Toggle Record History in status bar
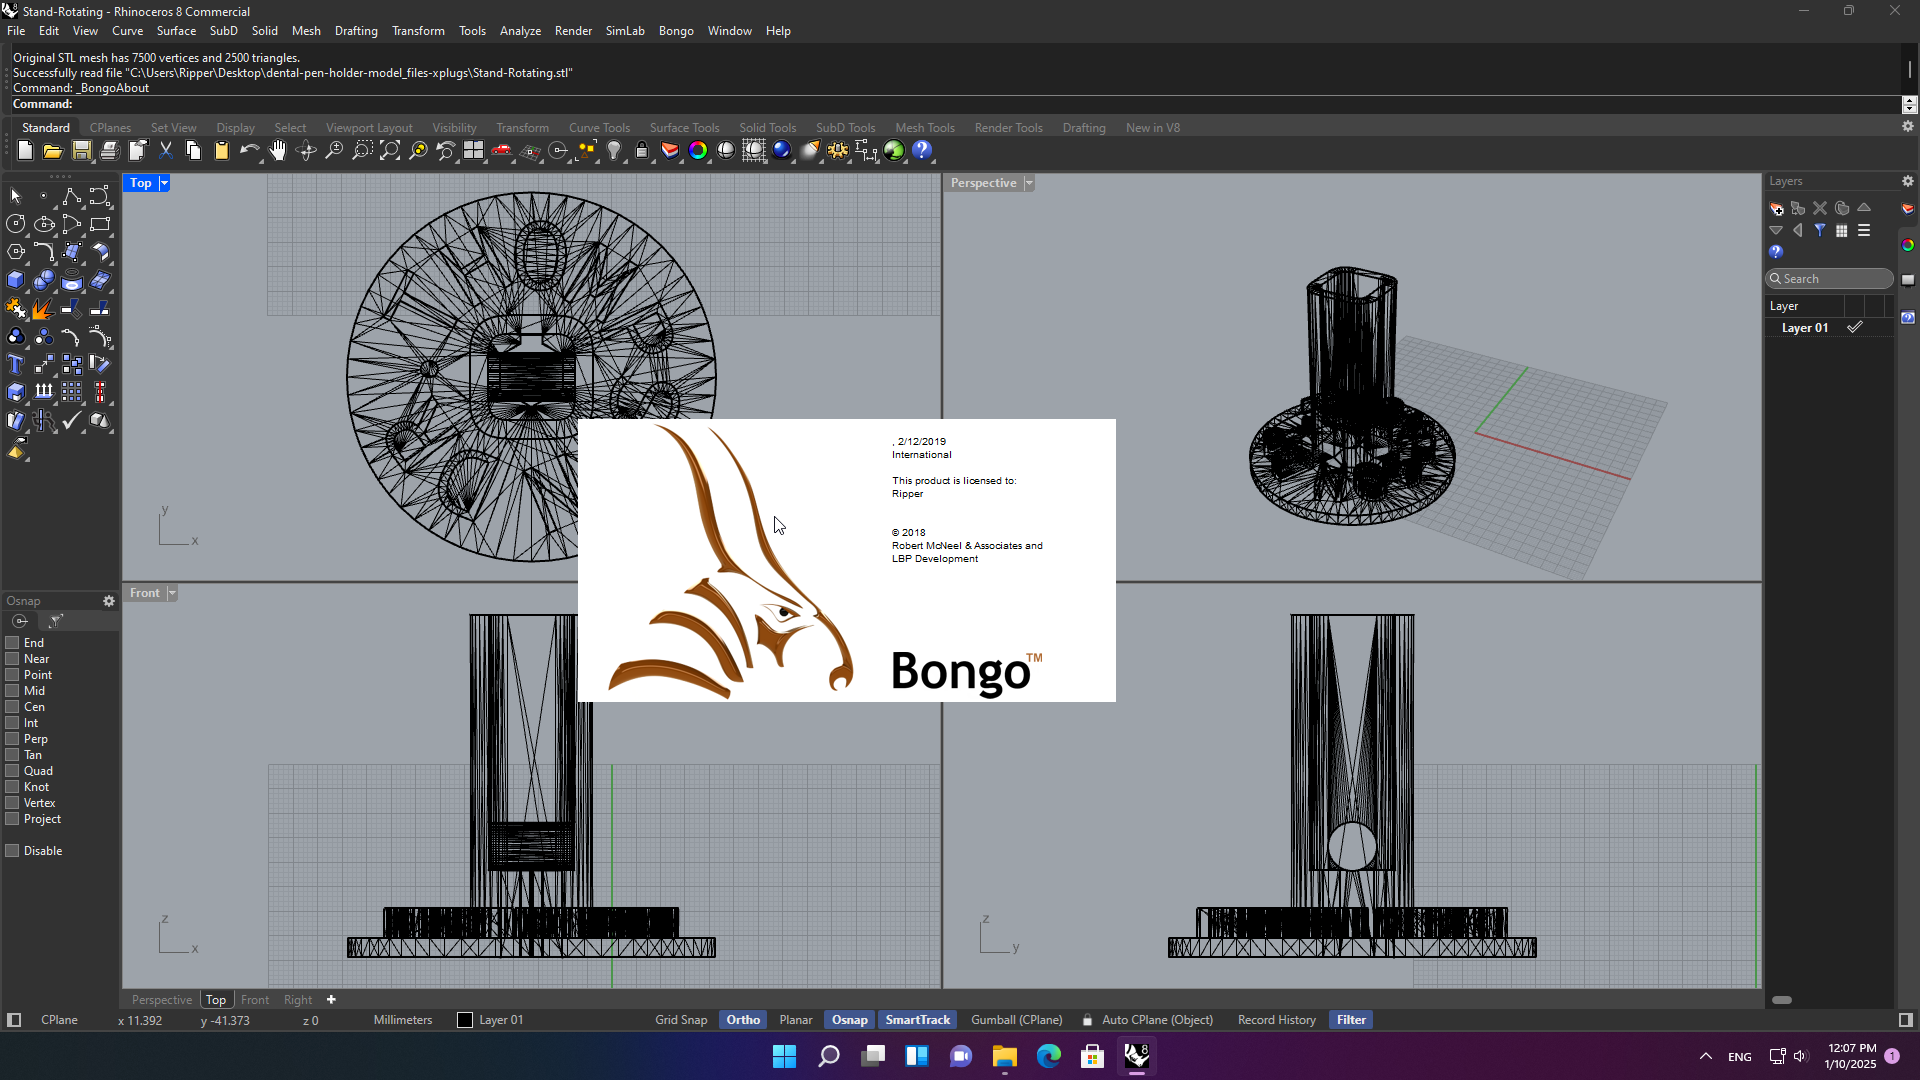Image resolution: width=1920 pixels, height=1080 pixels. (x=1277, y=1020)
